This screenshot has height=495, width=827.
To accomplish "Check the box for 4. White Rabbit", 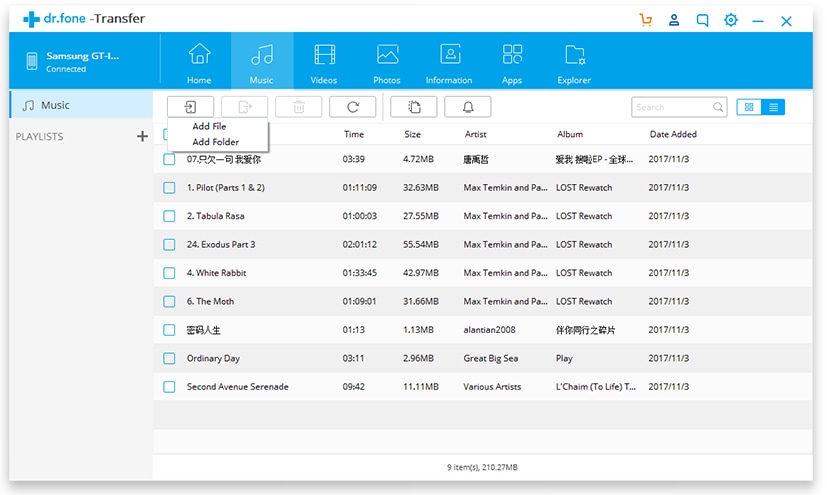I will [169, 273].
